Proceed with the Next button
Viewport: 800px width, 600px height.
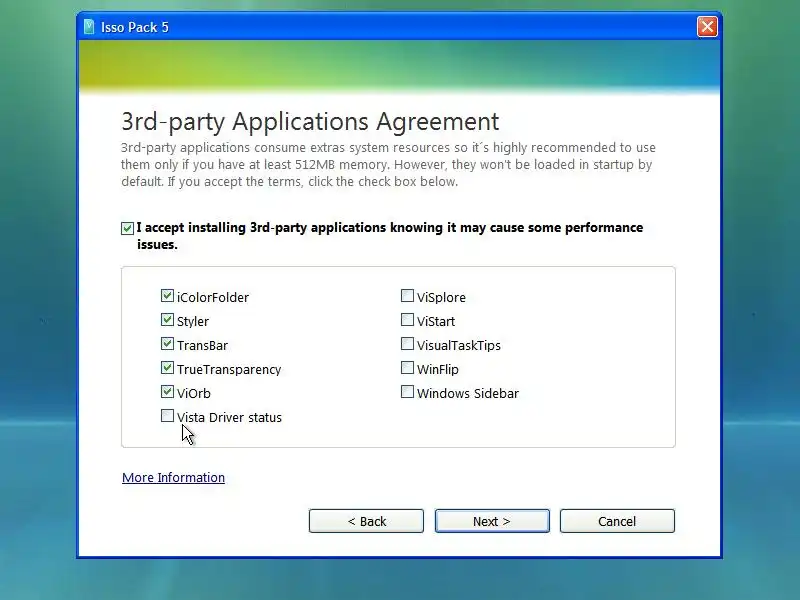point(492,521)
